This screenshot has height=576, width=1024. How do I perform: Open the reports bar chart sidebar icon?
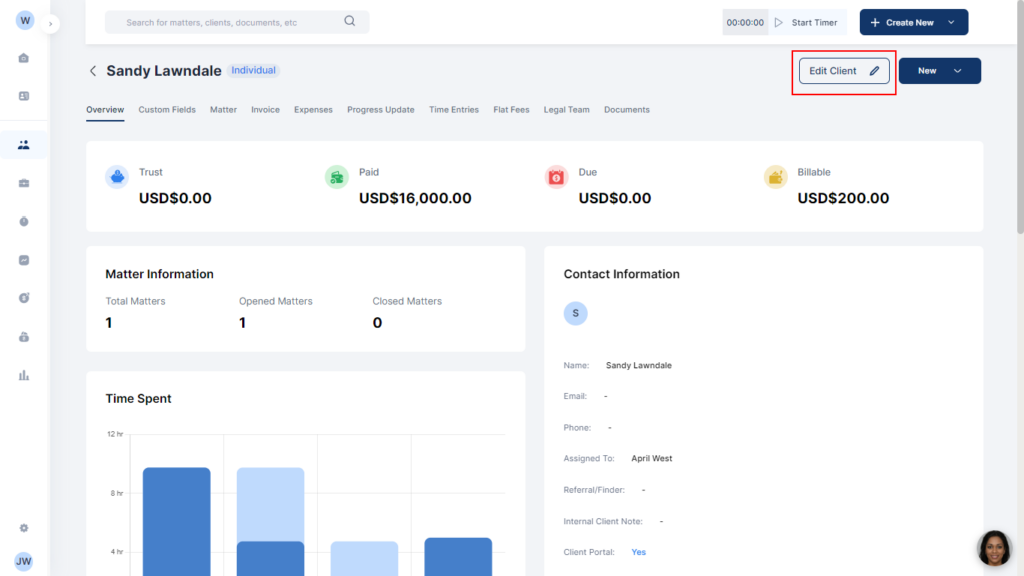pos(24,376)
